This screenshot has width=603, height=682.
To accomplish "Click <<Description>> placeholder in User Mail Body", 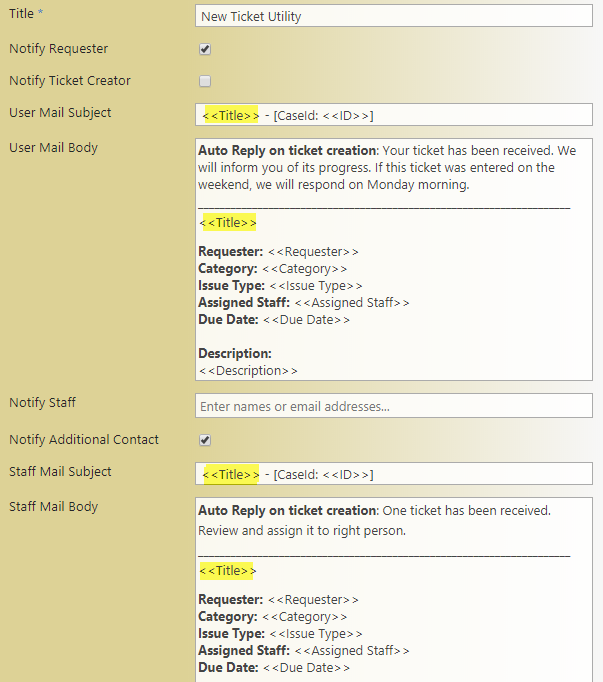I will coord(248,371).
